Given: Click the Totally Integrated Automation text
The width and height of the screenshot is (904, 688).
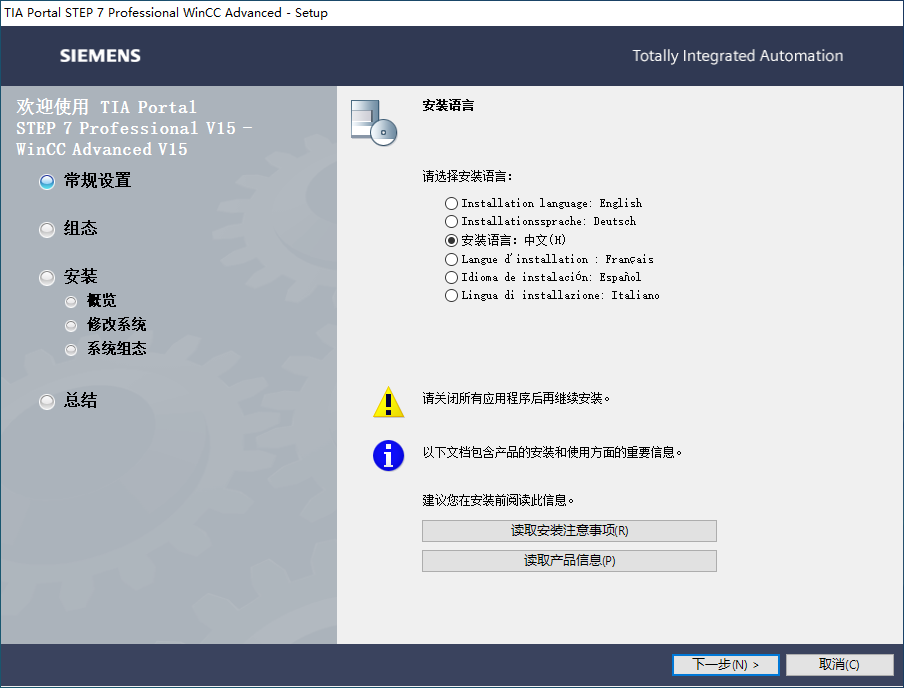Looking at the screenshot, I should point(737,56).
